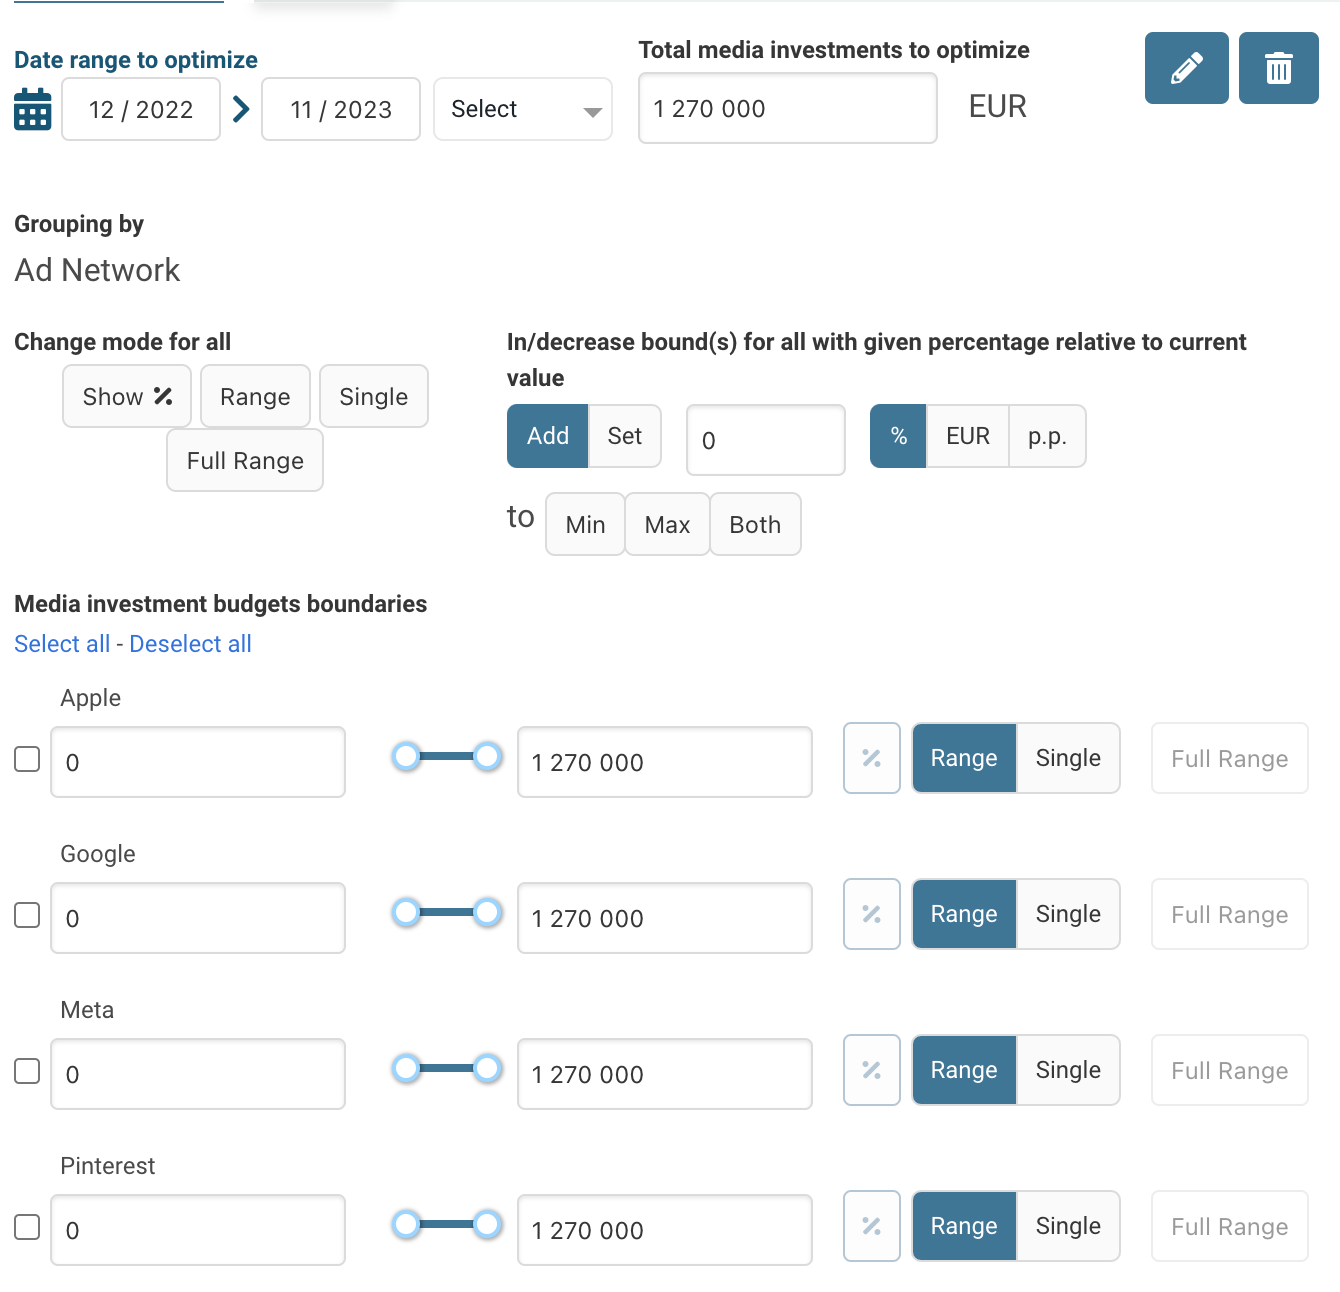Choose Single mode for Meta
1340x1292 pixels.
[x=1068, y=1070]
